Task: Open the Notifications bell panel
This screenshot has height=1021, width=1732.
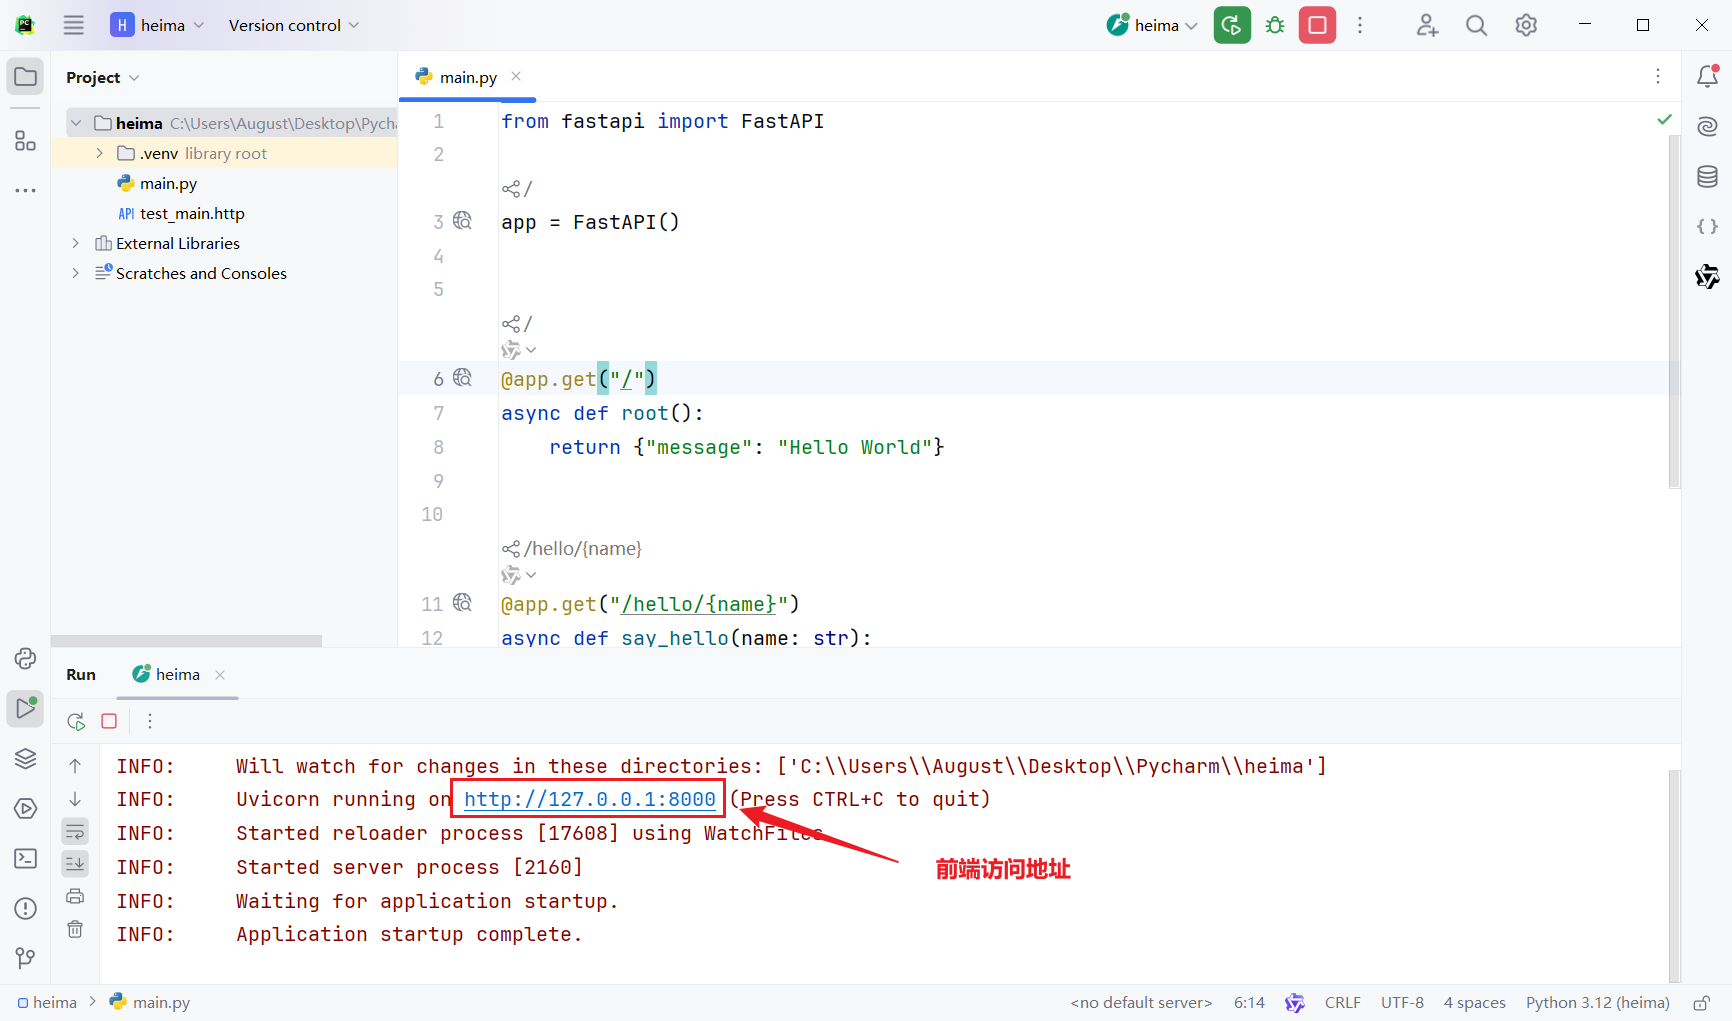Action: (1707, 76)
